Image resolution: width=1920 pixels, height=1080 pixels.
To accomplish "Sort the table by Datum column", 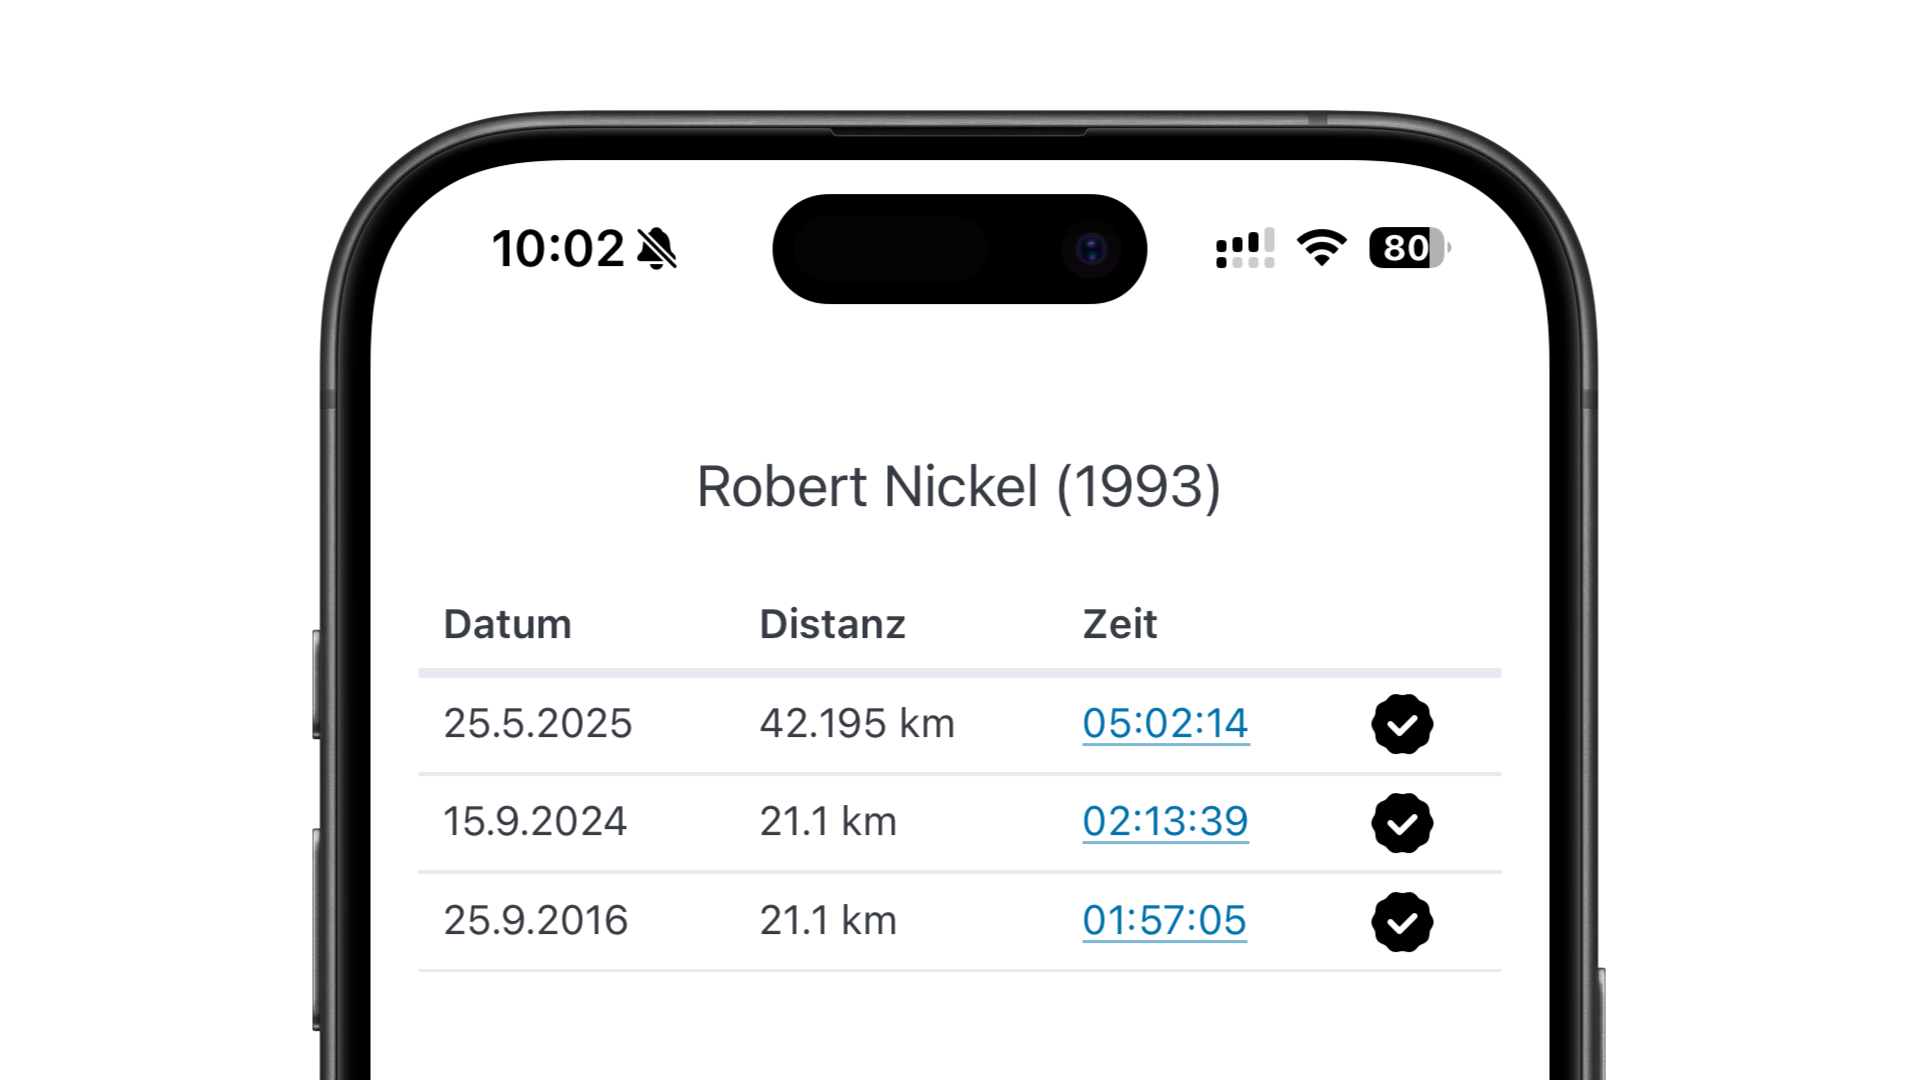I will 506,624.
